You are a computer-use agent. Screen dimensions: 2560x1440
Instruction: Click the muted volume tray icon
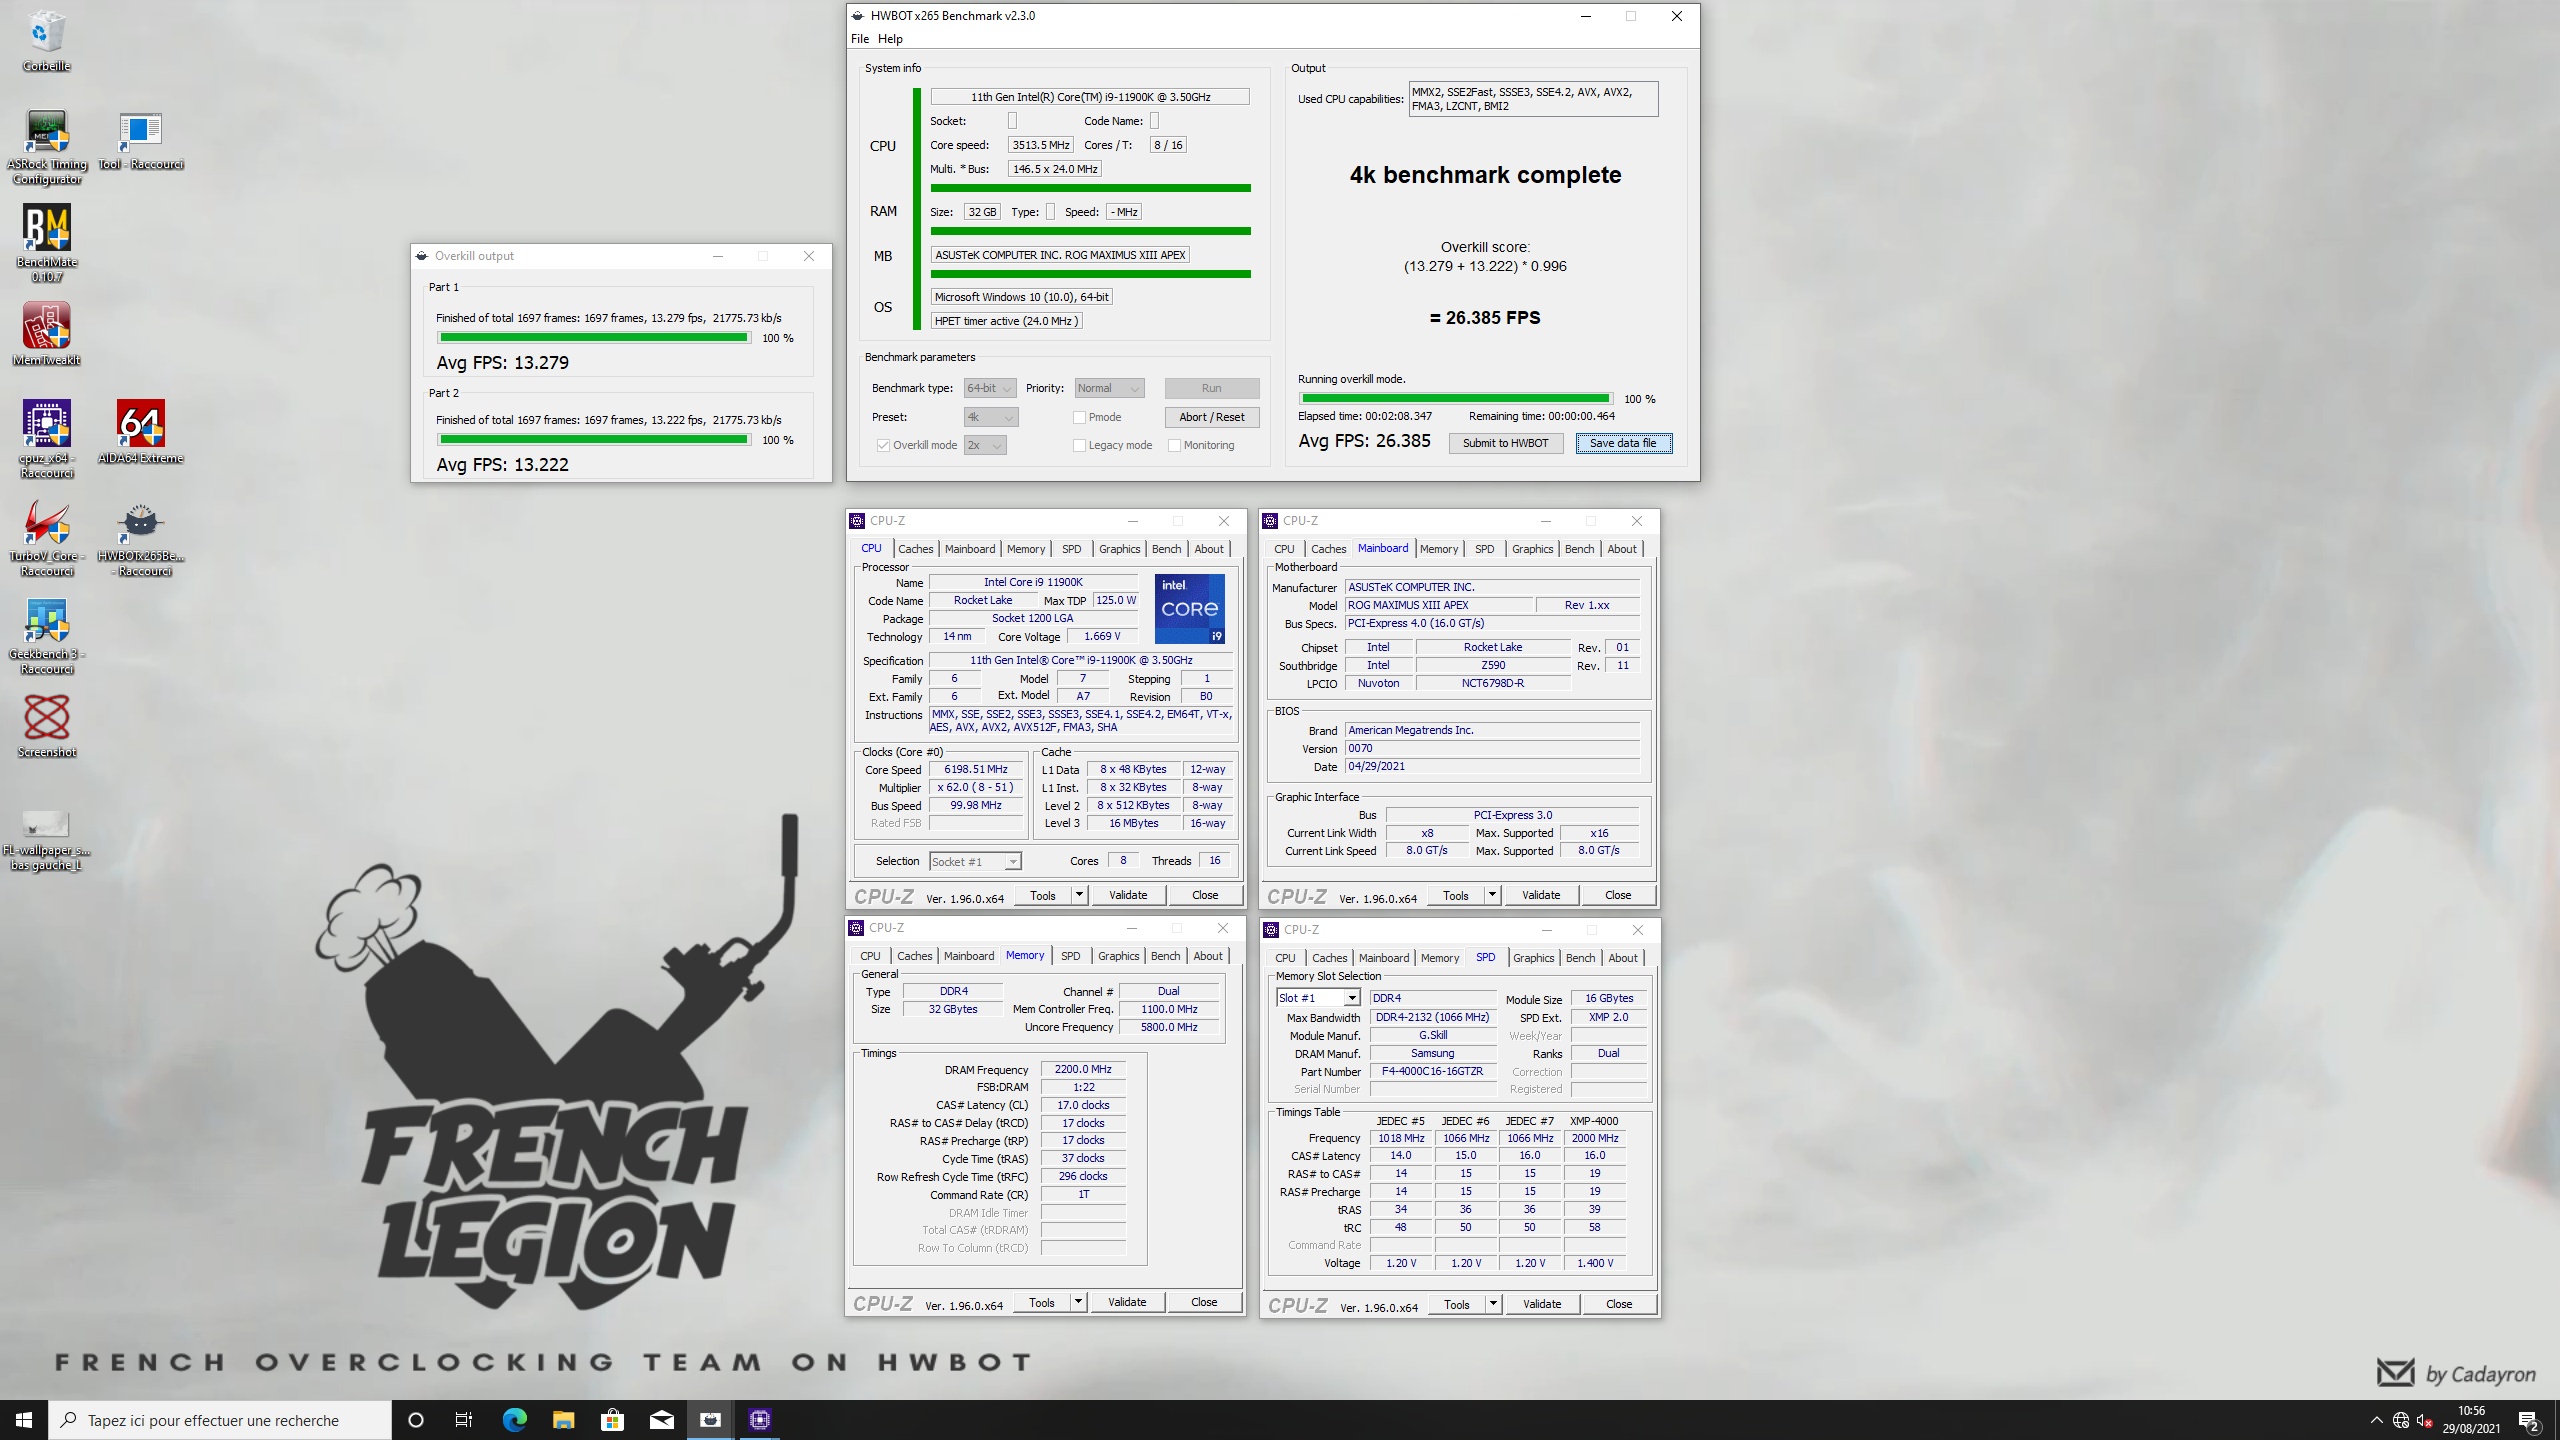[2424, 1420]
